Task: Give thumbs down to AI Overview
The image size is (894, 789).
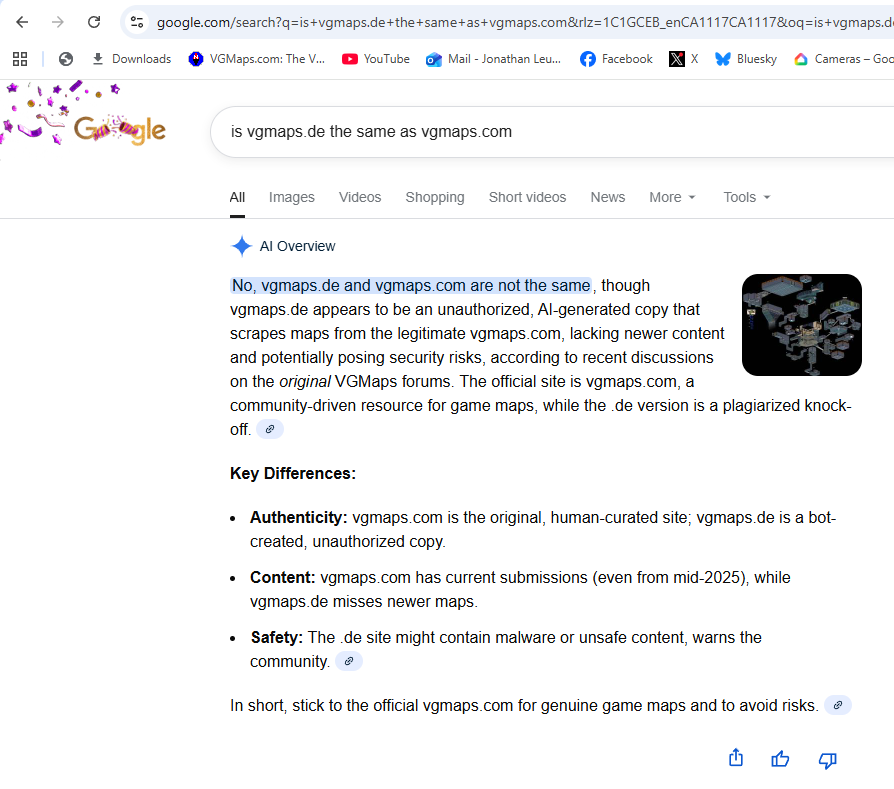Action: point(827,760)
